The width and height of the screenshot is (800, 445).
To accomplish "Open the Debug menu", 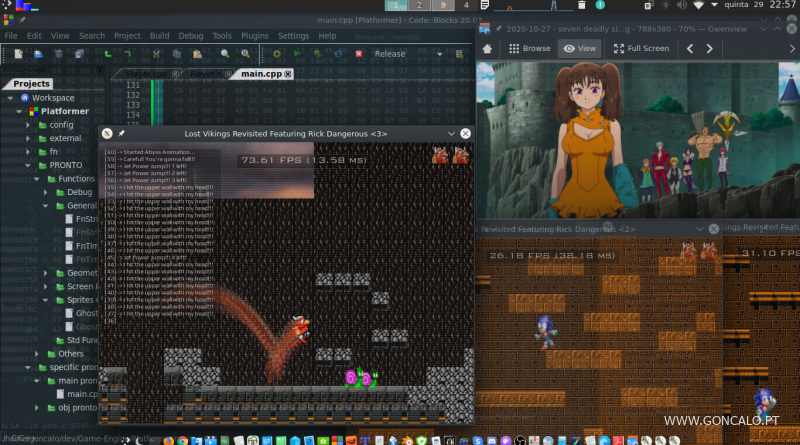I will (191, 36).
